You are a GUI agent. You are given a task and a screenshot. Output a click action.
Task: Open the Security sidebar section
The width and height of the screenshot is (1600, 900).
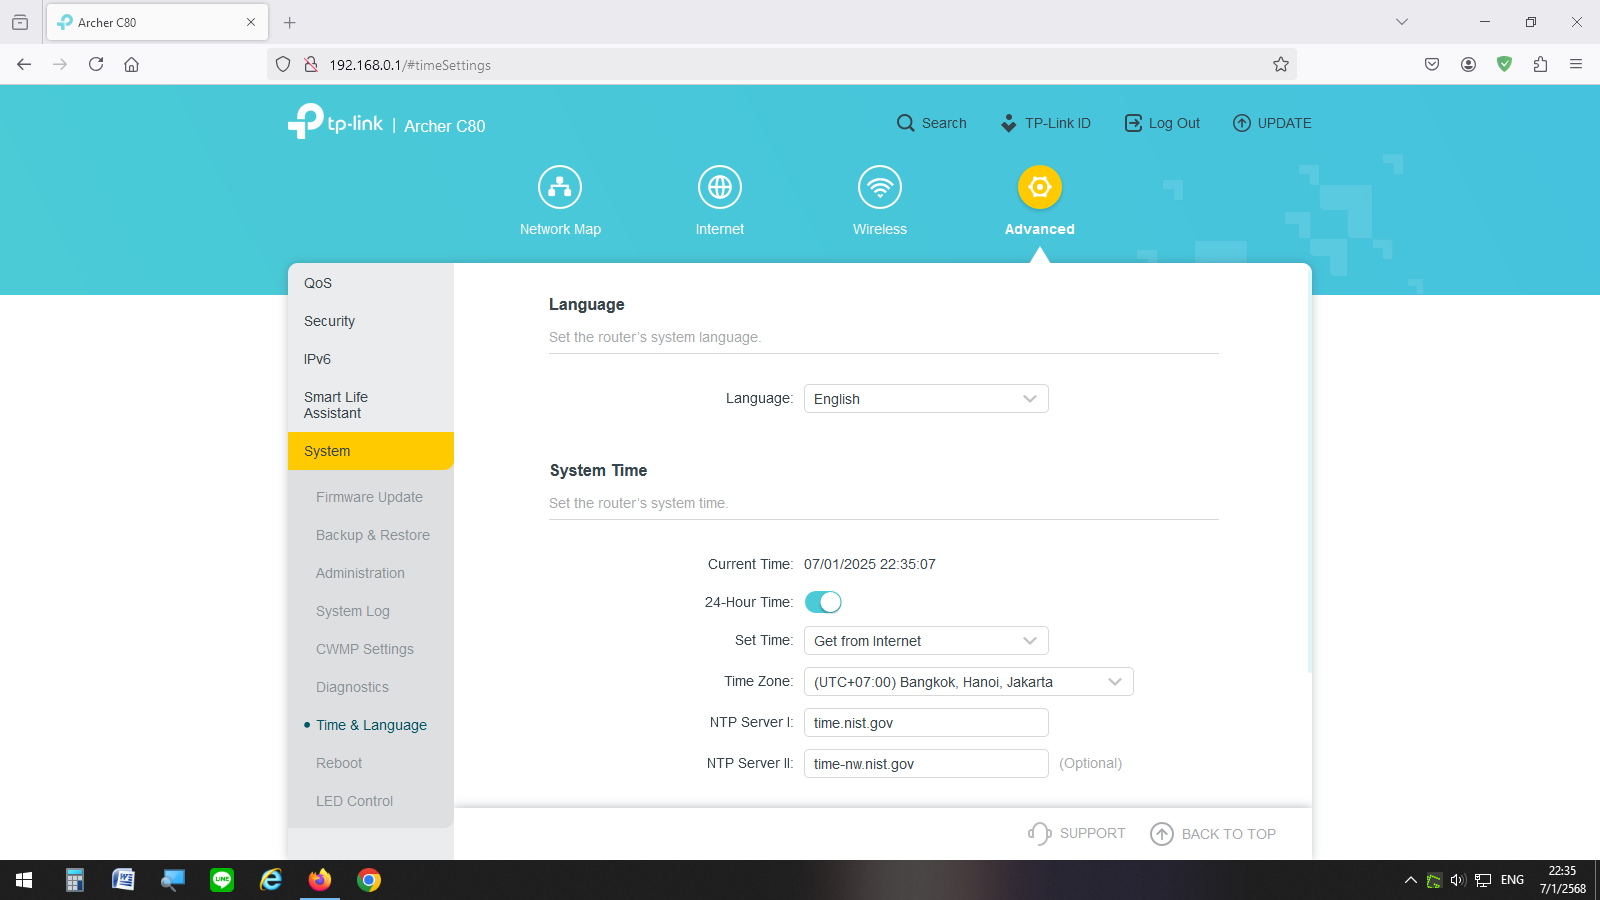329,321
